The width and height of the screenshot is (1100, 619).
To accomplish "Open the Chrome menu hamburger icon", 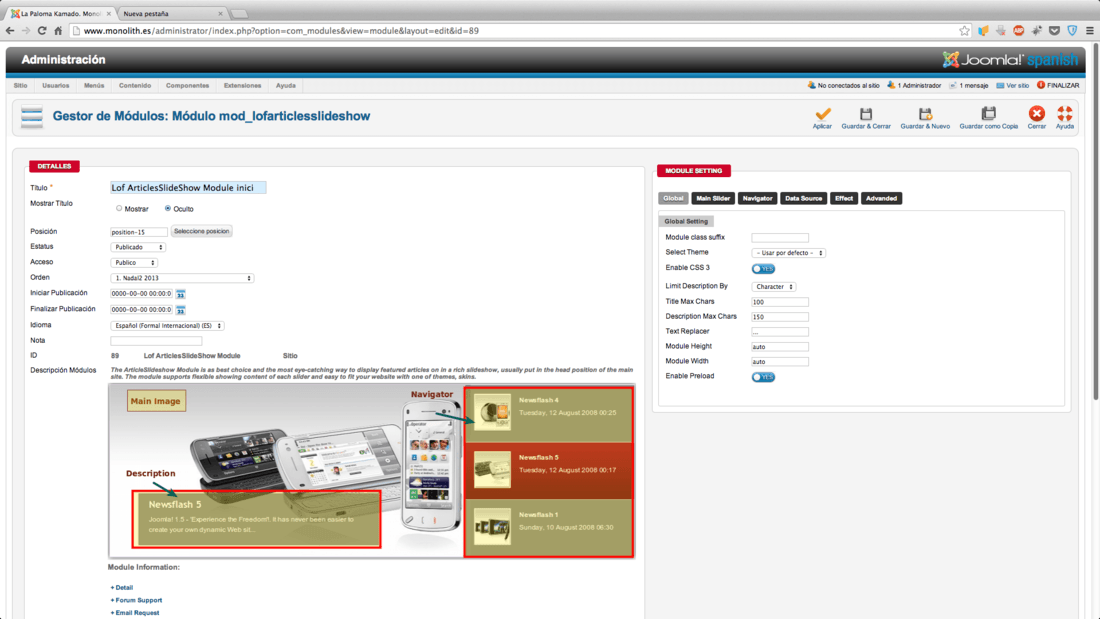I will pos(1089,30).
